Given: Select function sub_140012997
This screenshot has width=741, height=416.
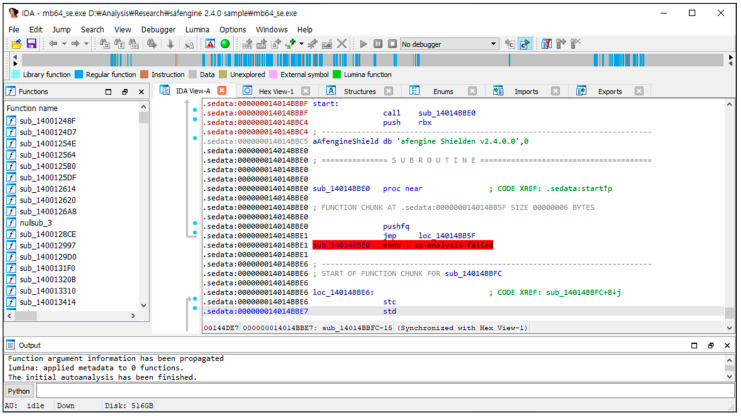Looking at the screenshot, I should click(47, 246).
